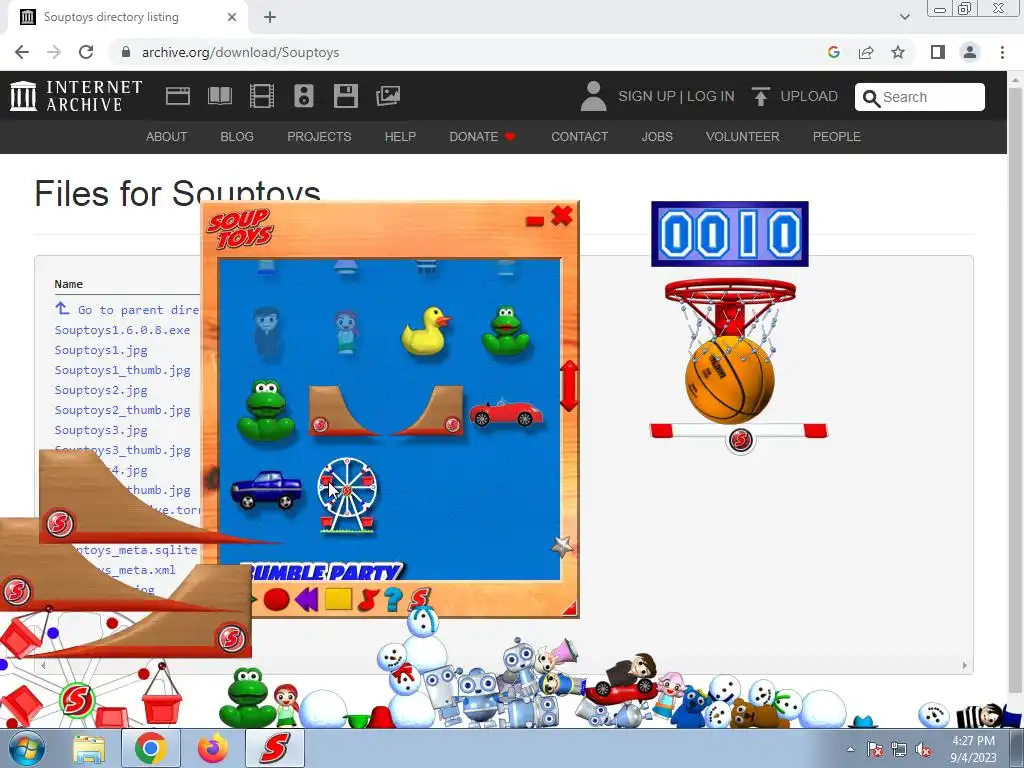This screenshot has width=1024, height=768.
Task: Open the Images icon in archive navbar
Action: click(388, 96)
